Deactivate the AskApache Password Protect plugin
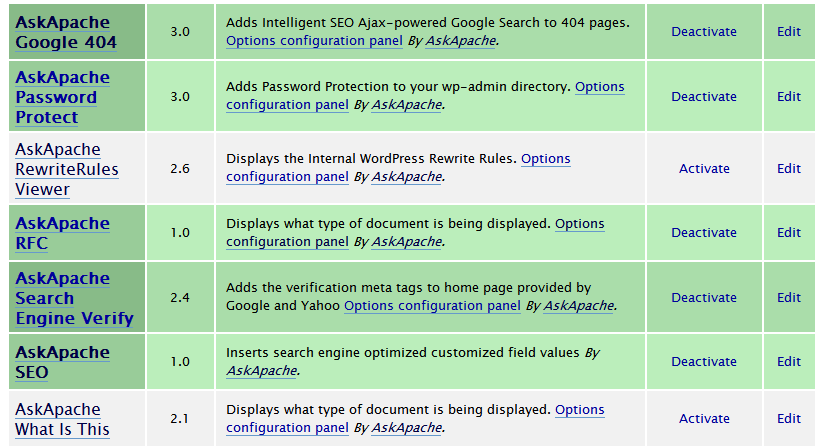823x447 pixels. click(704, 97)
